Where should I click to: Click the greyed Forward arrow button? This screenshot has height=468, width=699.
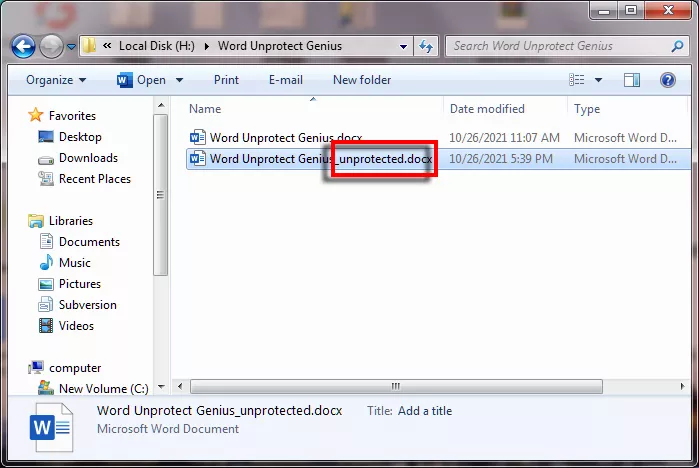pyautogui.click(x=52, y=46)
